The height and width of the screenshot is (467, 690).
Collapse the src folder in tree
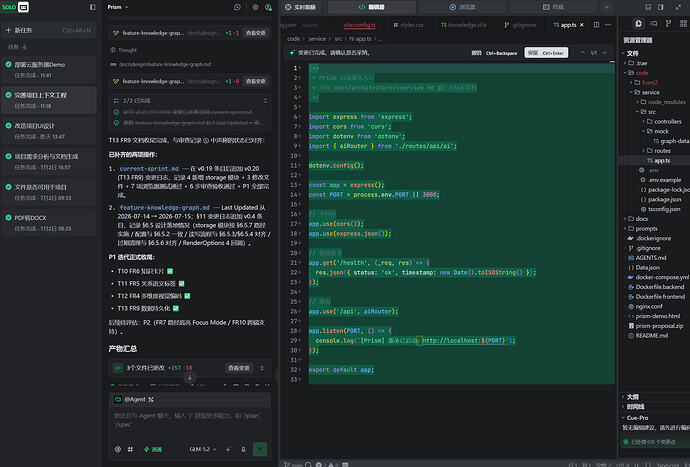coord(647,112)
